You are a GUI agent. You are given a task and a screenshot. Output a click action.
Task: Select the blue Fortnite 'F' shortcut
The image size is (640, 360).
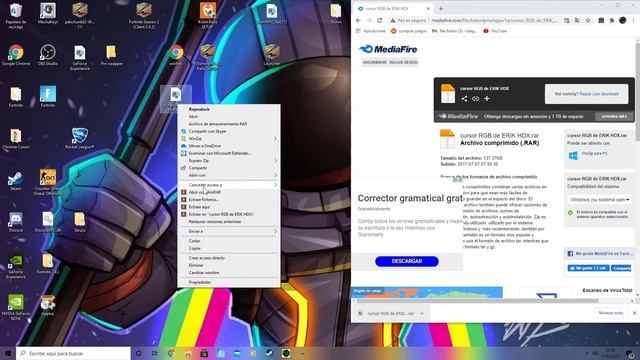tap(48, 96)
